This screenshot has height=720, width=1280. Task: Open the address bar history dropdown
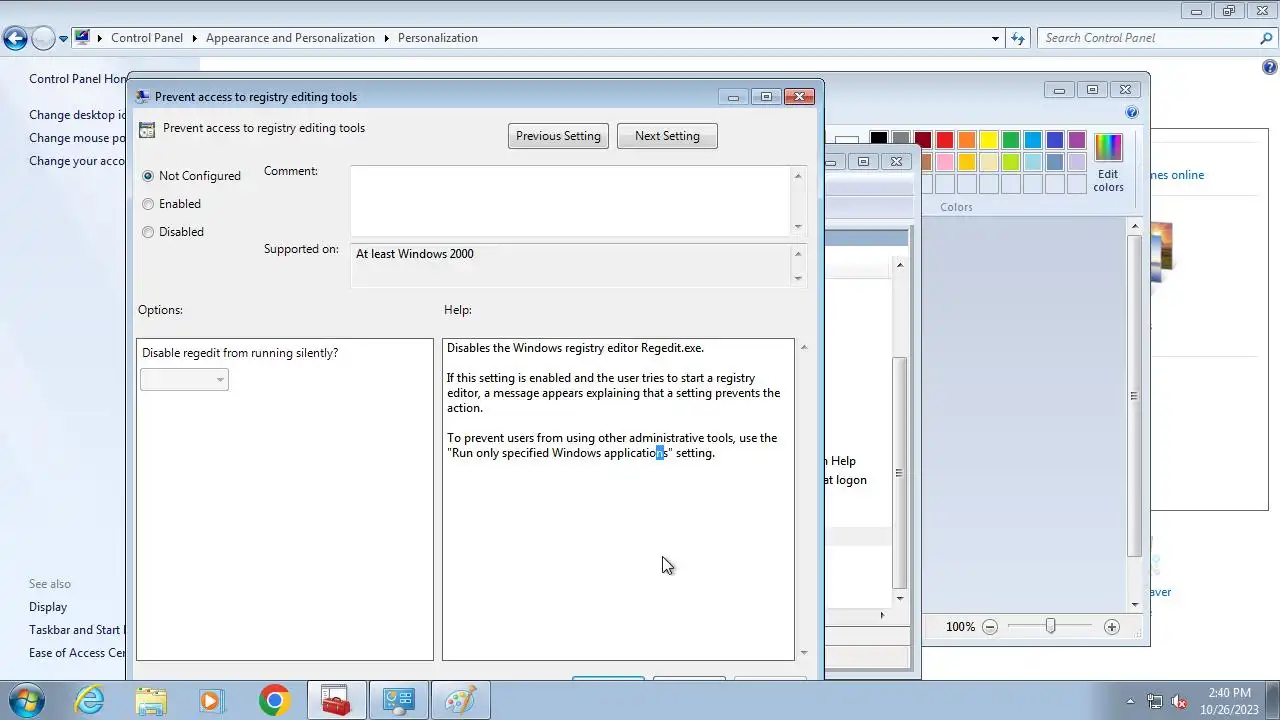[x=995, y=38]
